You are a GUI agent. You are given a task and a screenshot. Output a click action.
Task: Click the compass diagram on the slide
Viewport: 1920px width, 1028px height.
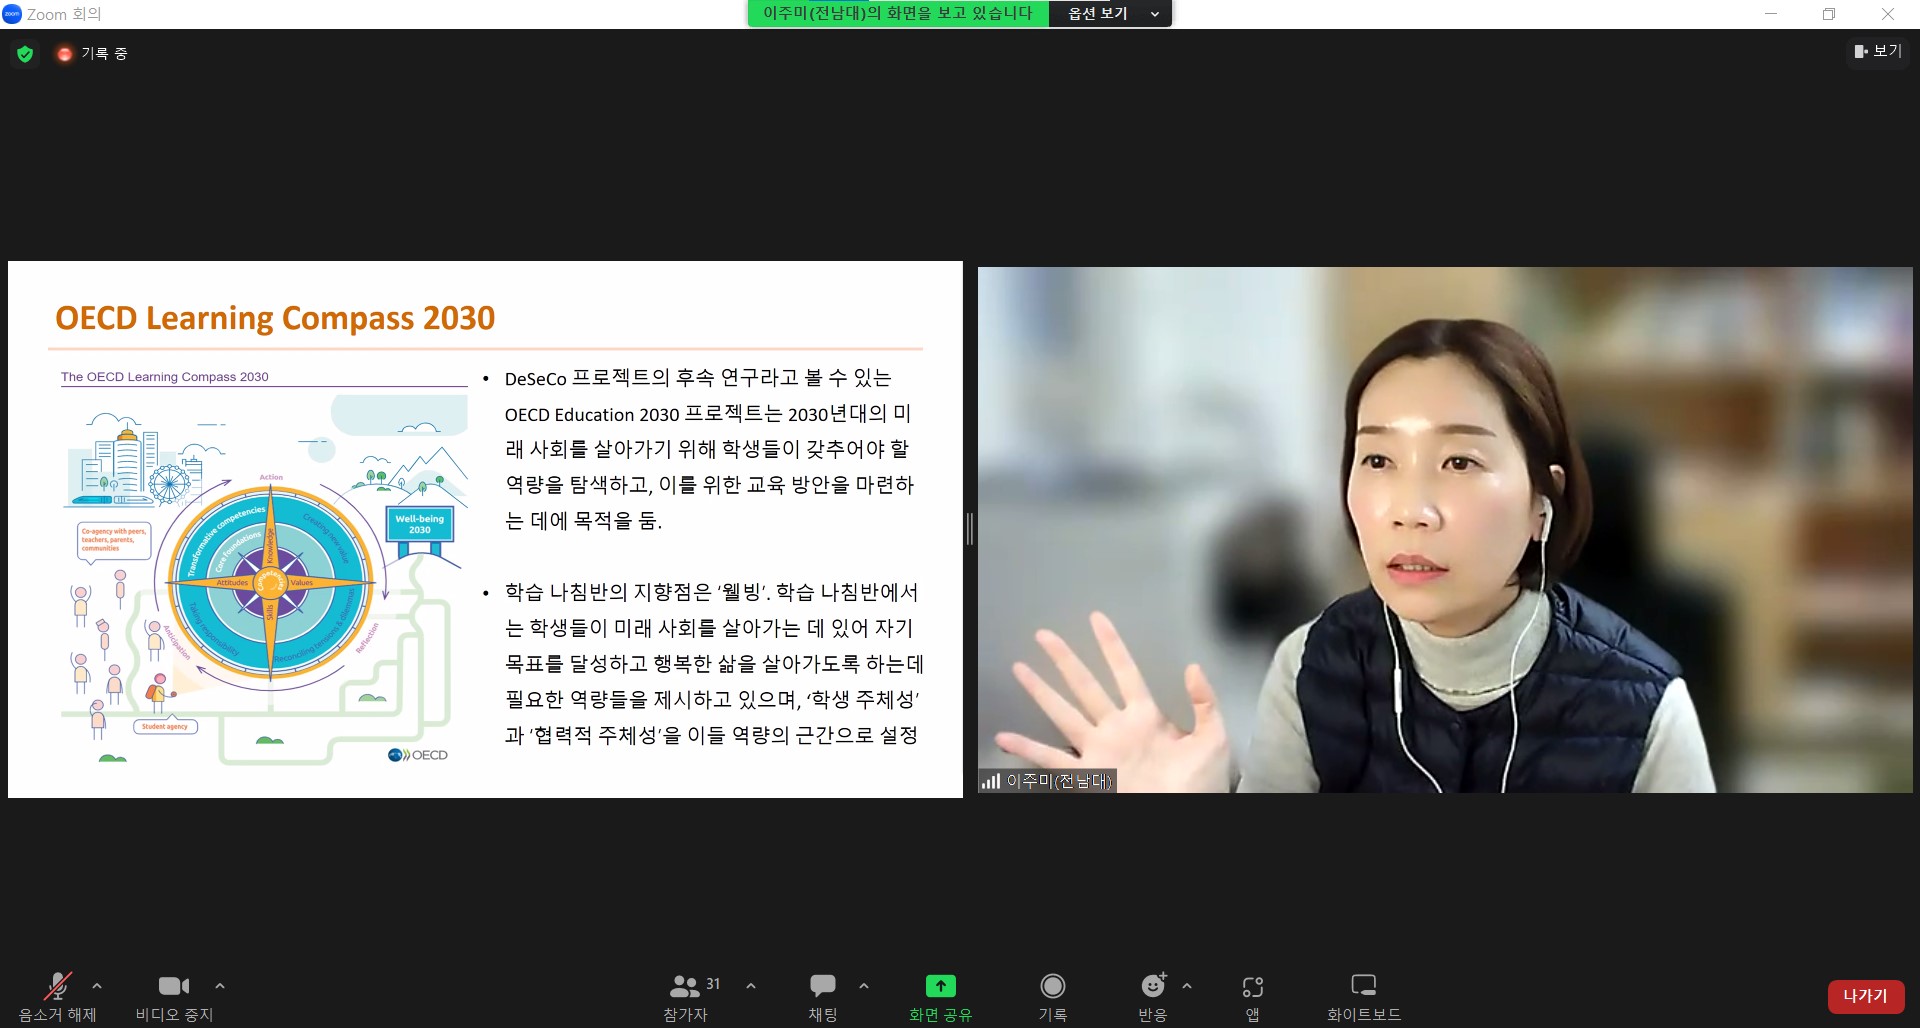click(269, 582)
